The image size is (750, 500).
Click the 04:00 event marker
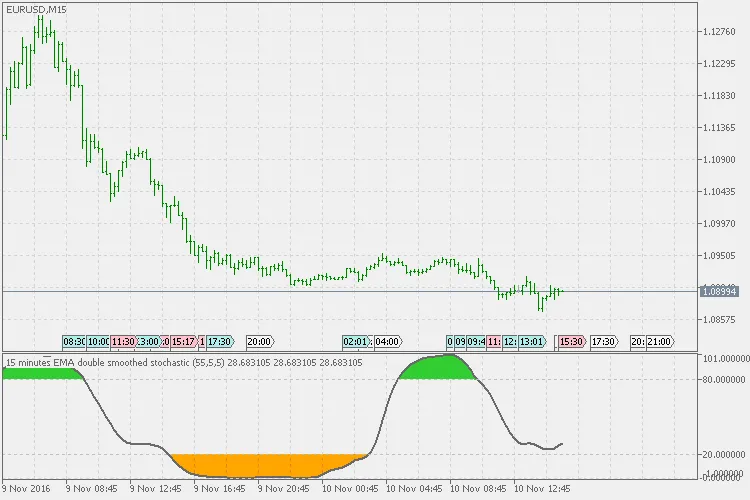(x=387, y=341)
